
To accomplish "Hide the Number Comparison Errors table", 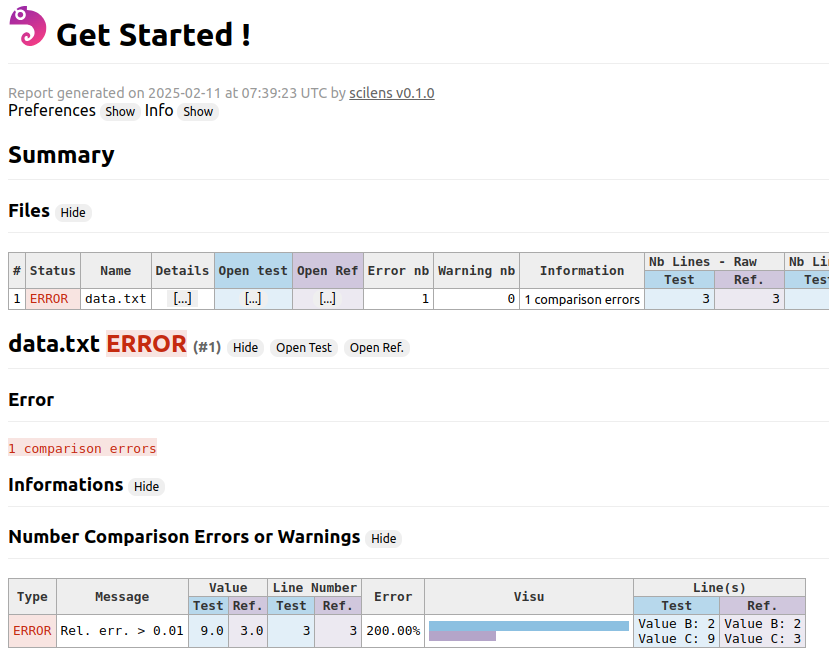I will pyautogui.click(x=383, y=538).
